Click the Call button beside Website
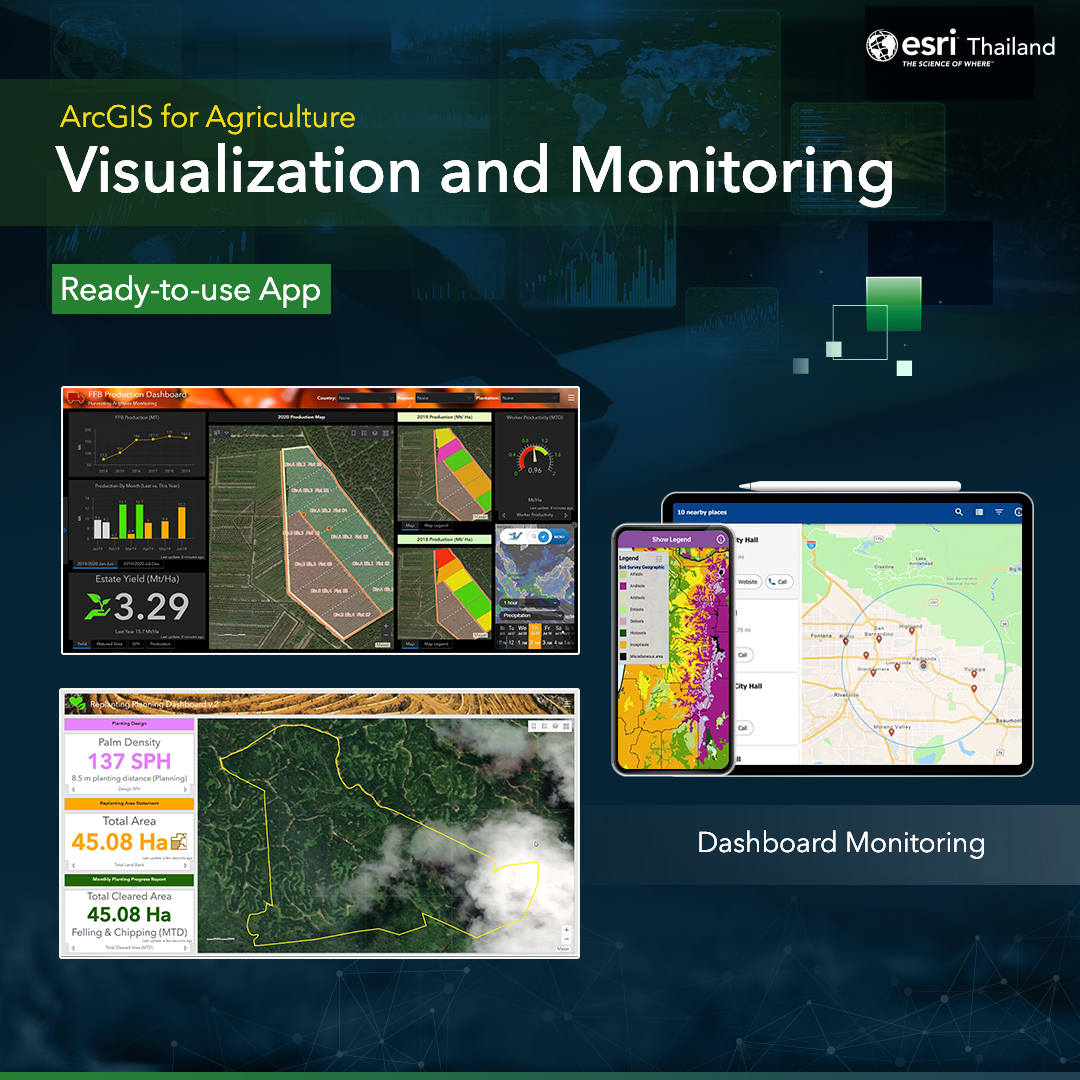 pos(779,582)
